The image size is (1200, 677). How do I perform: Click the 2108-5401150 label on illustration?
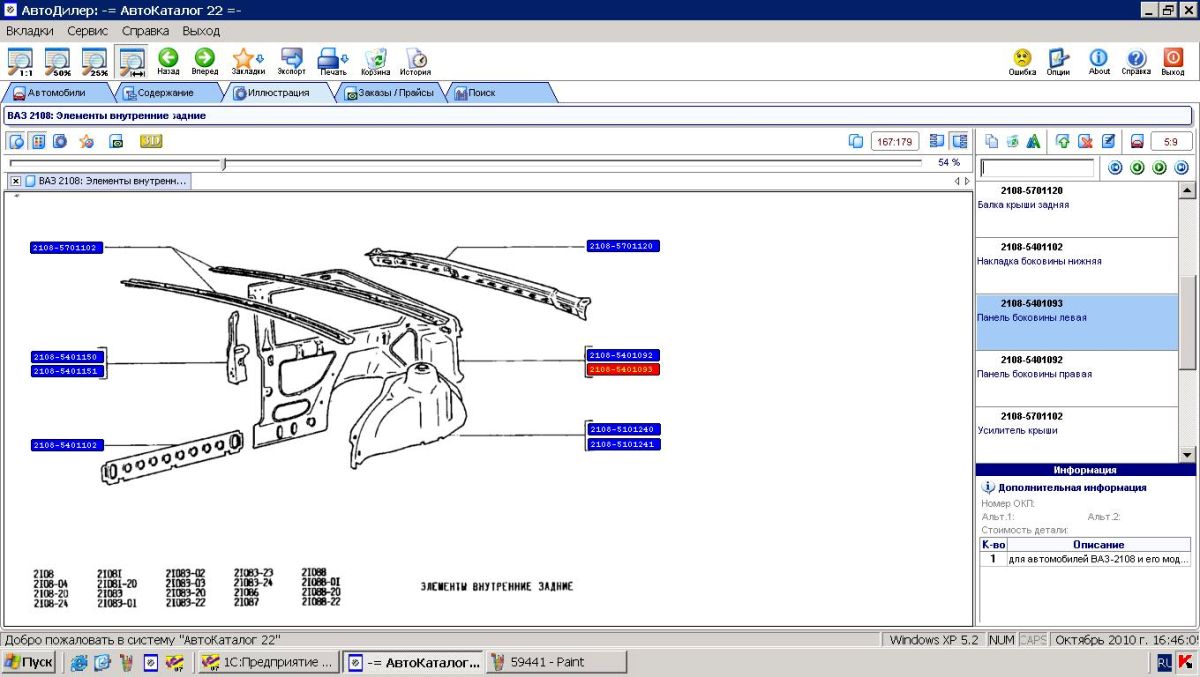(x=67, y=357)
